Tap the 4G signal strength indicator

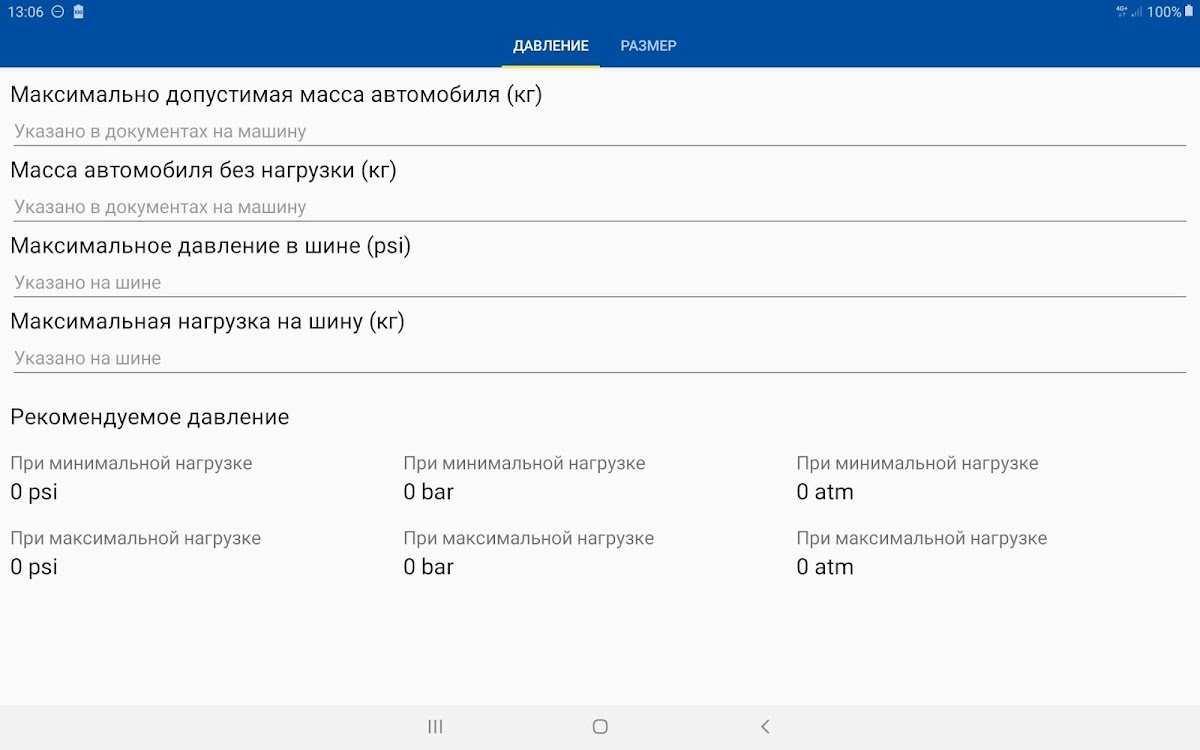1128,12
